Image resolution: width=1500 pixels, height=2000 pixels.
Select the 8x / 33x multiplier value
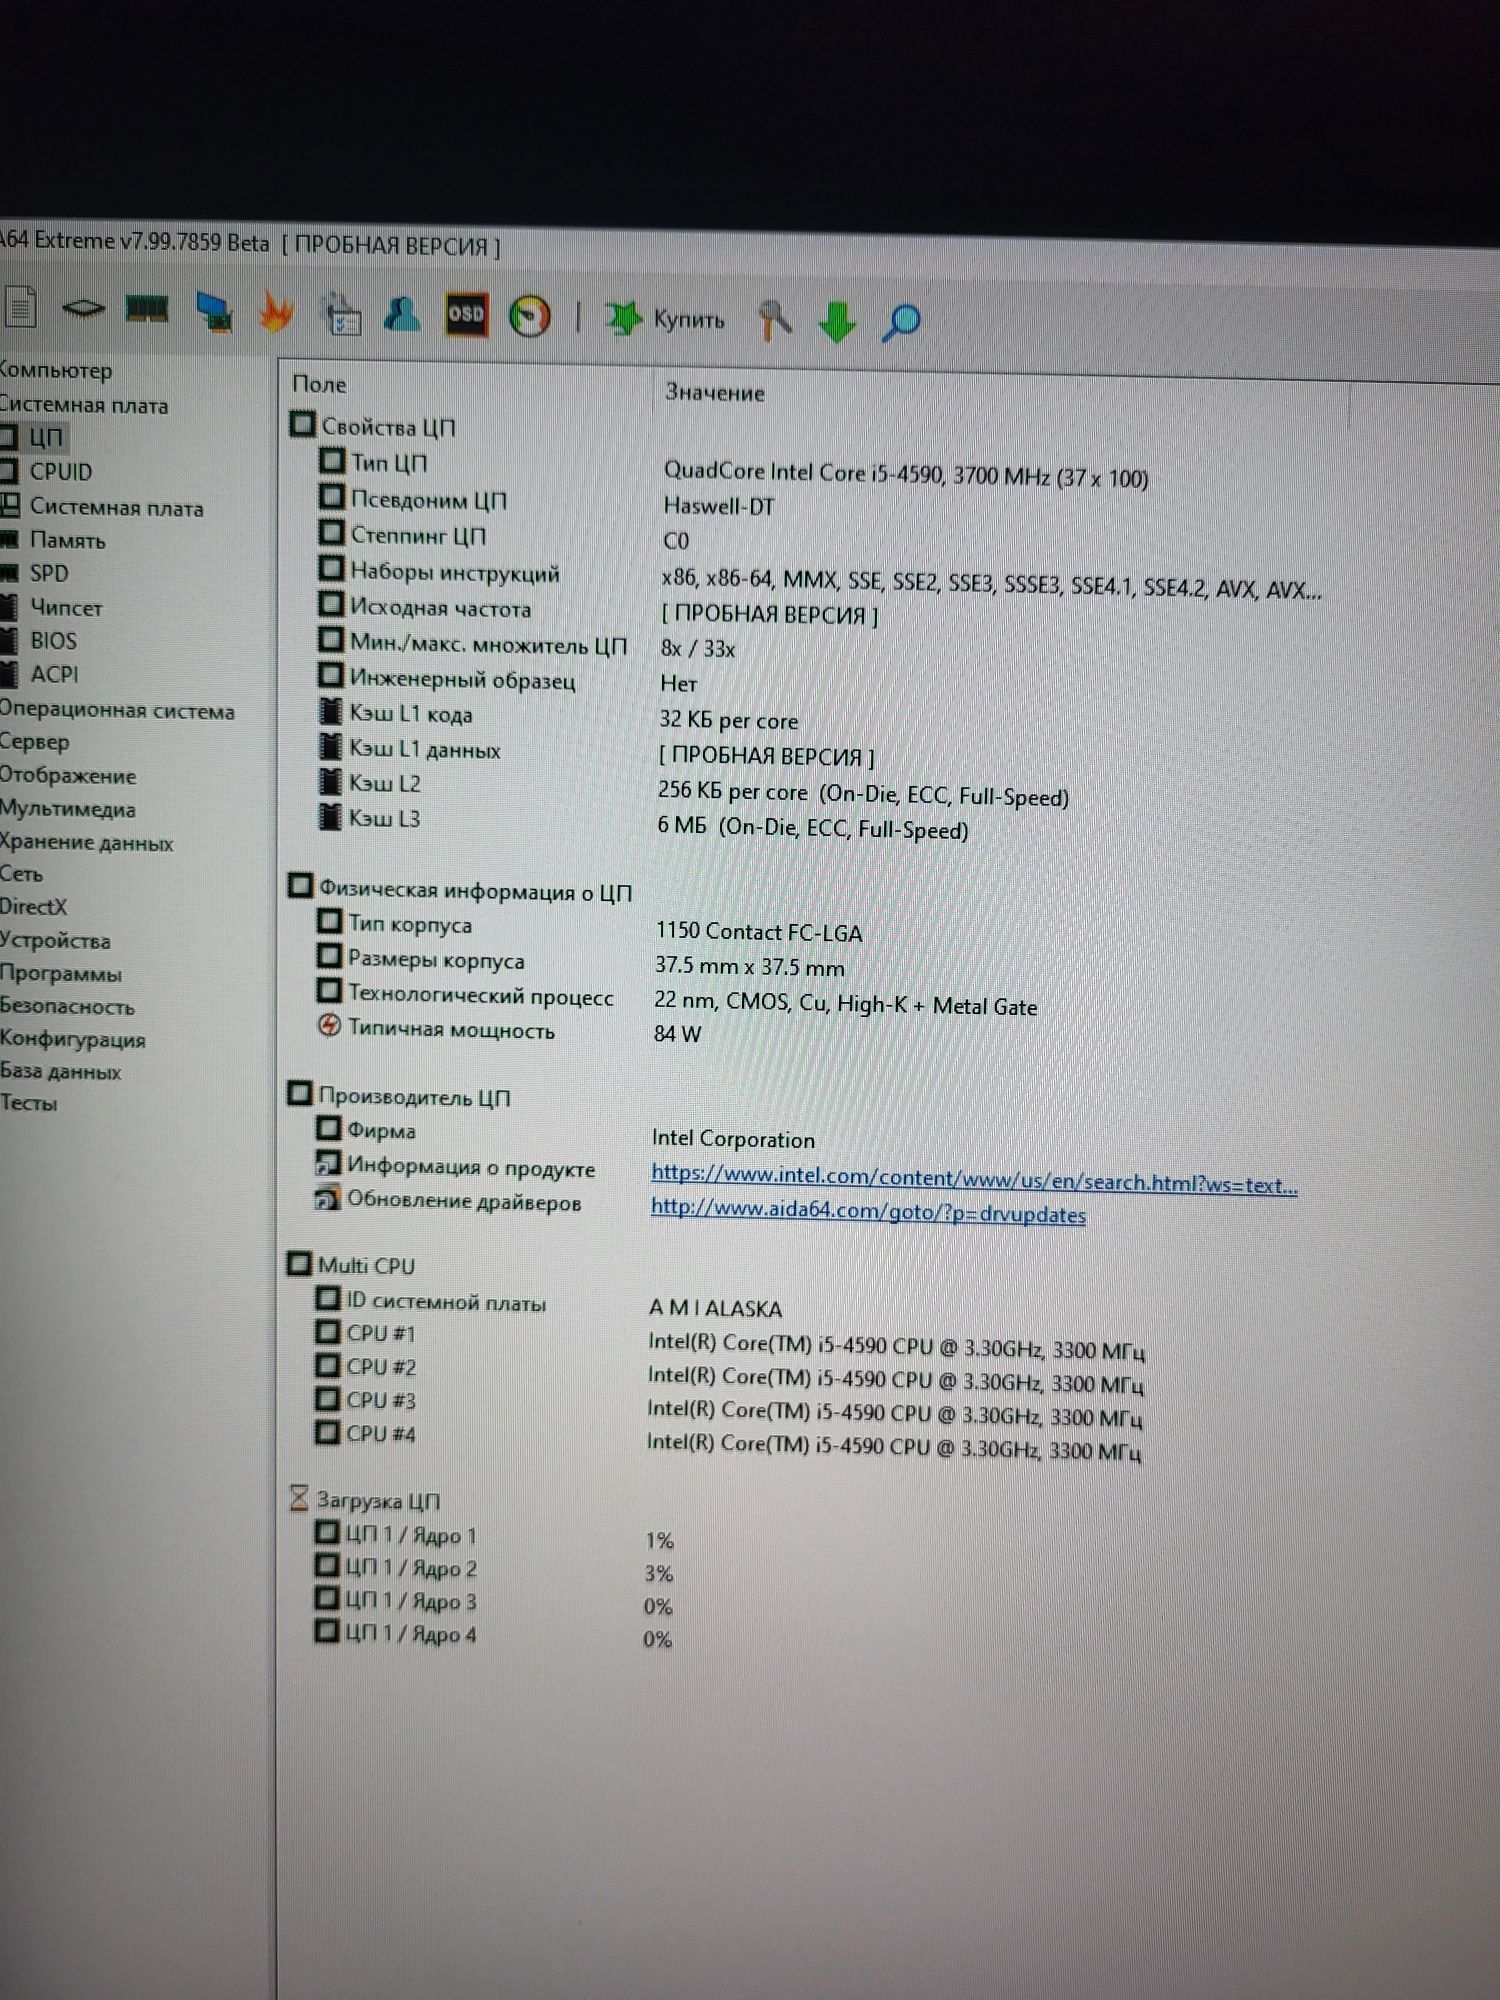[x=698, y=649]
